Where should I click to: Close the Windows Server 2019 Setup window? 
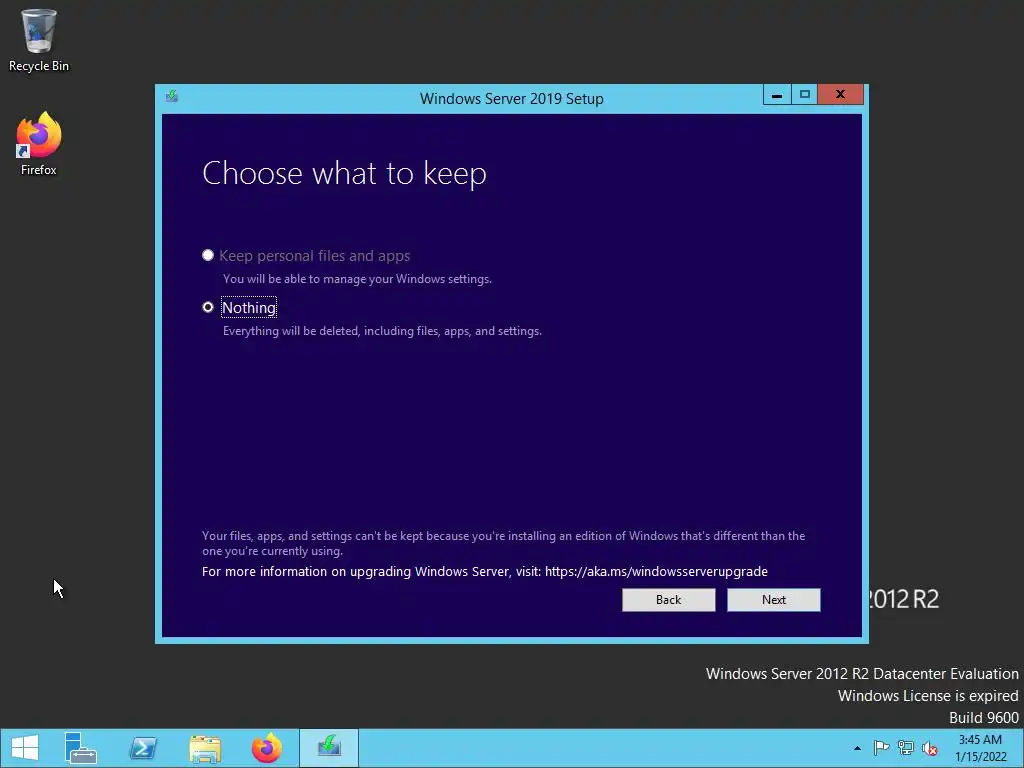click(840, 95)
